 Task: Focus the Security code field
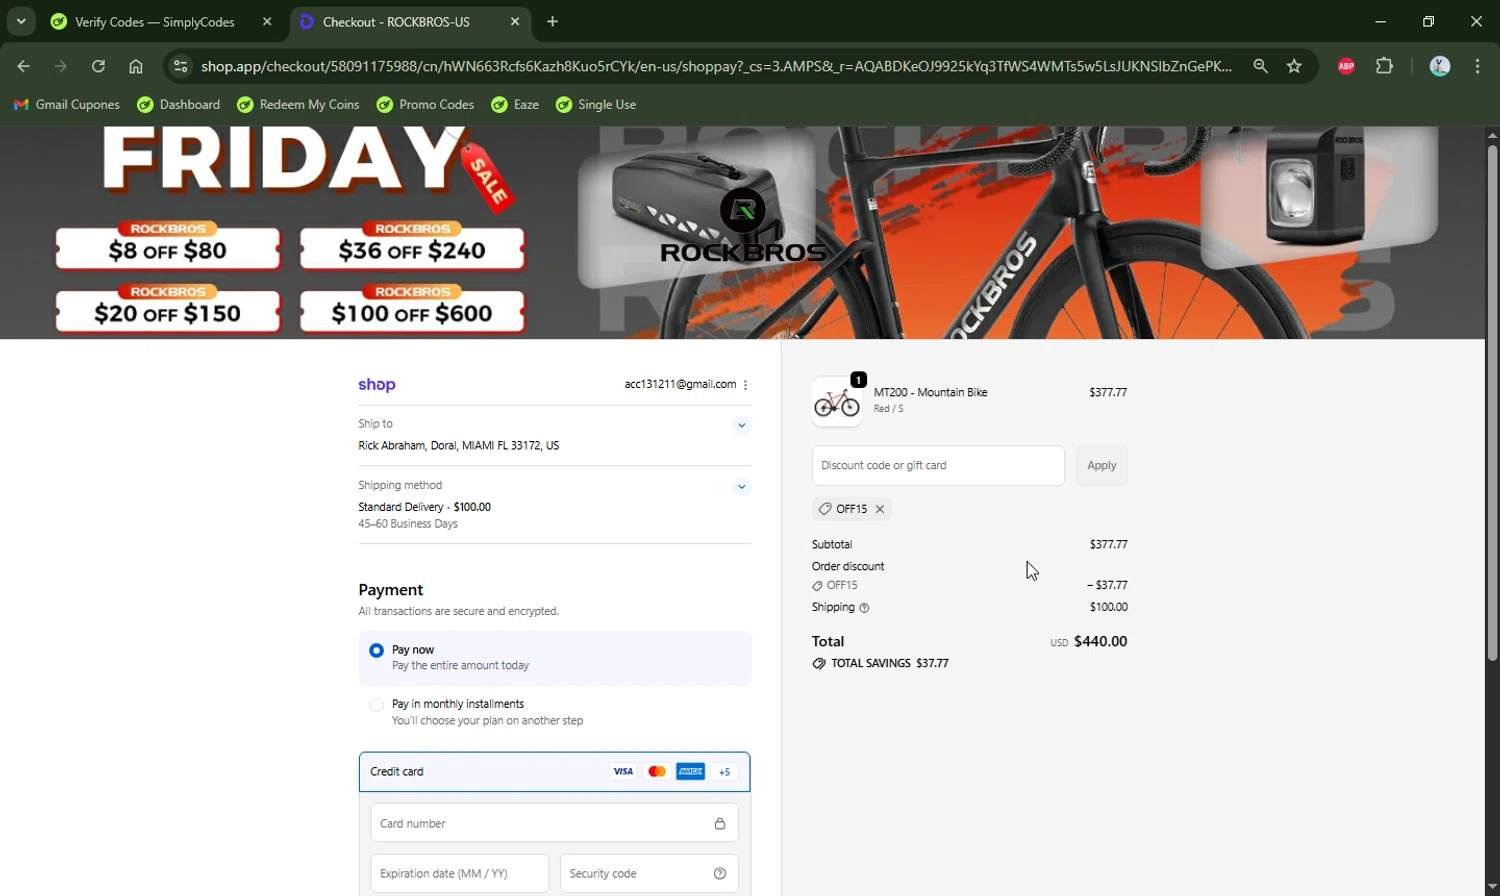click(649, 873)
